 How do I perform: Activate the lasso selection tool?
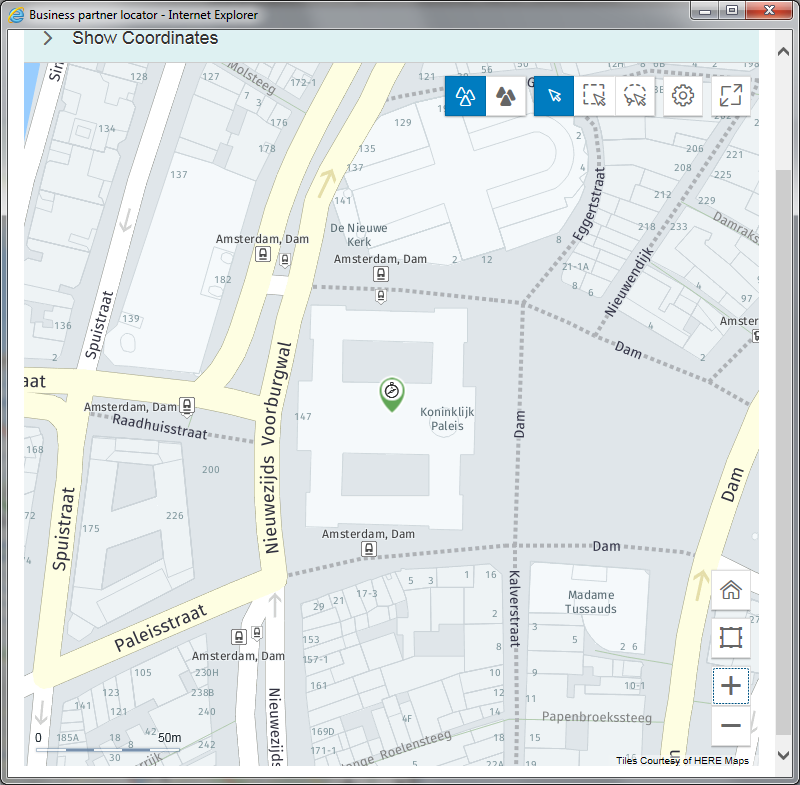[x=634, y=96]
